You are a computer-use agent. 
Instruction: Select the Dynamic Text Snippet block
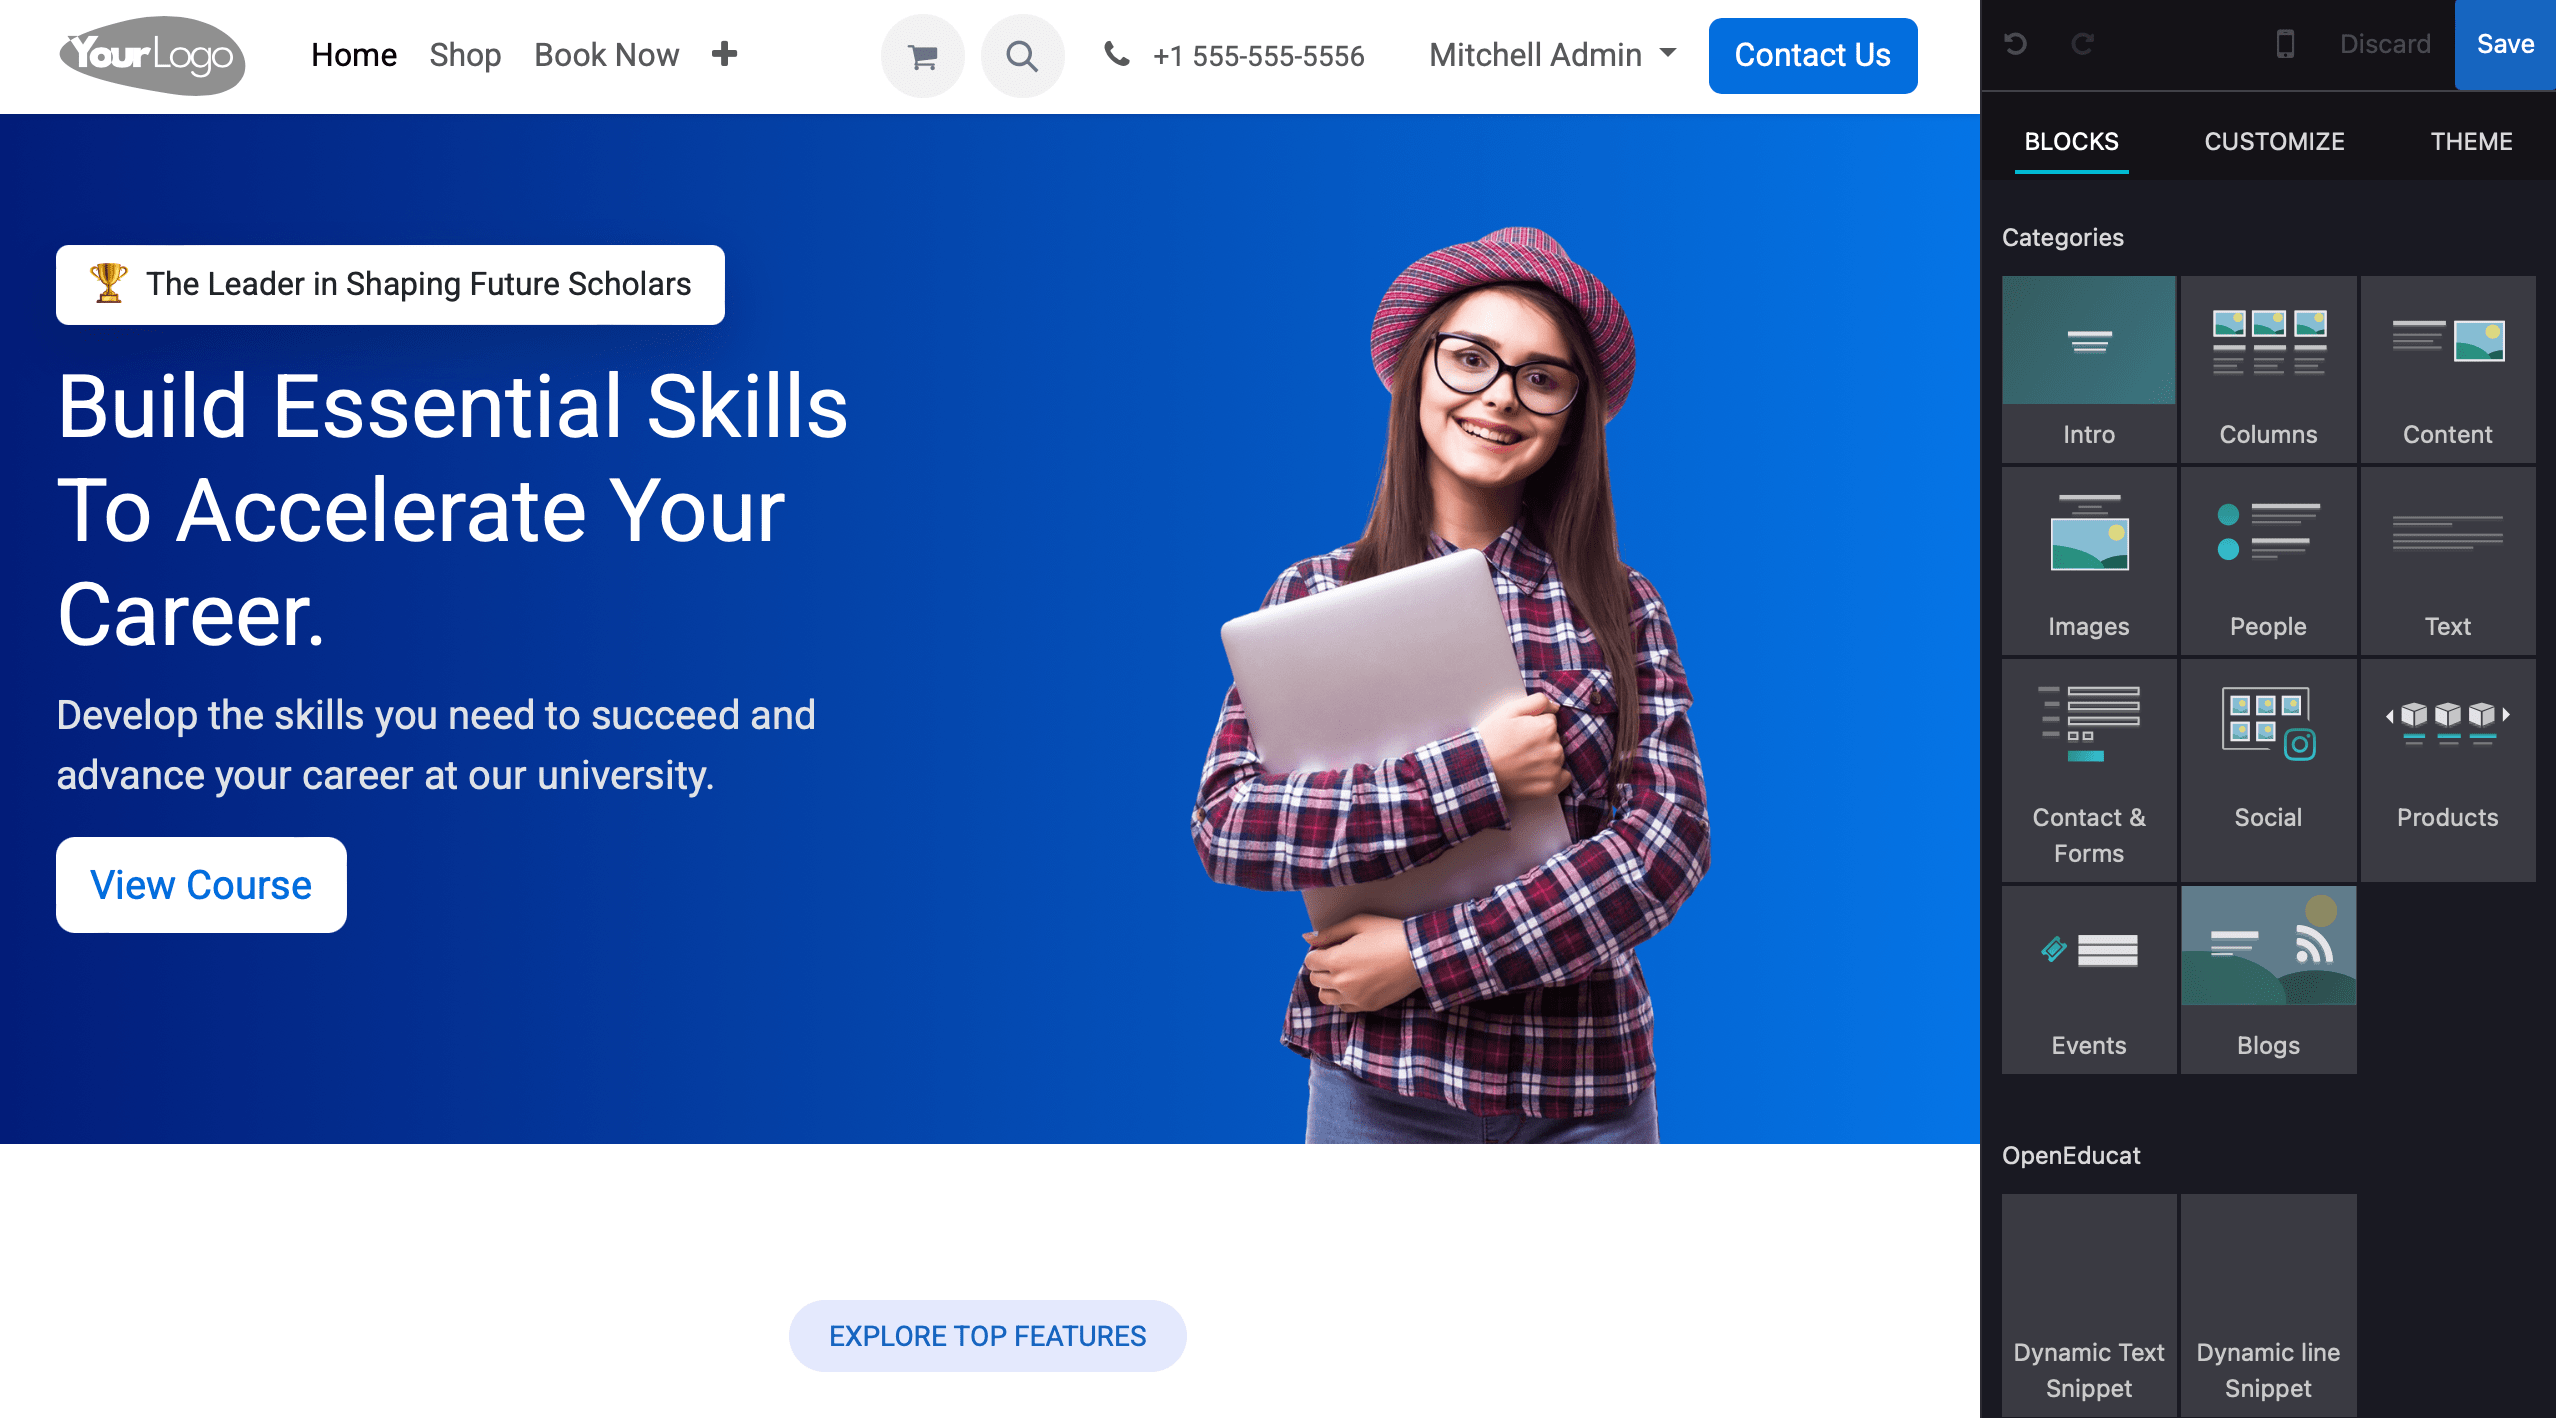tap(2089, 1305)
